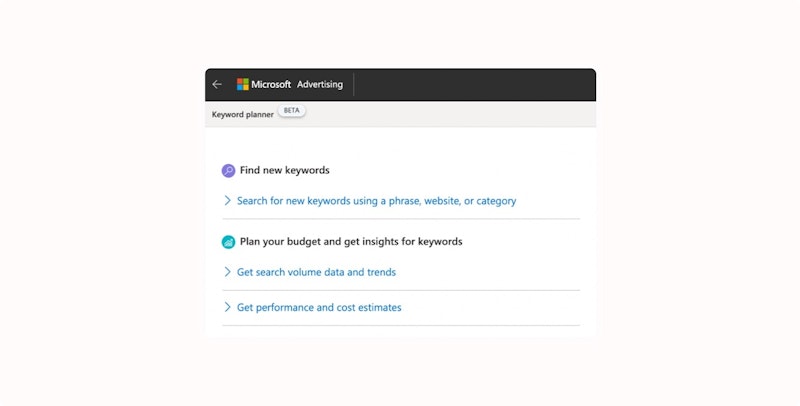The height and width of the screenshot is (406, 800).
Task: Select the Find new keywords heading
Action: [x=284, y=171]
